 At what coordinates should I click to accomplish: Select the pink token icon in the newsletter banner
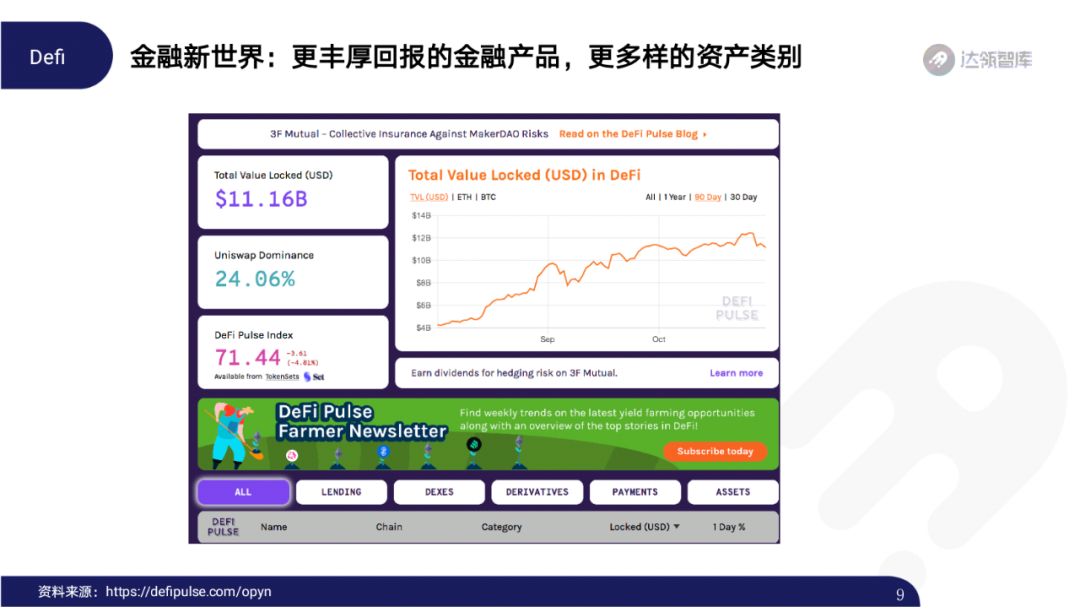[x=291, y=454]
